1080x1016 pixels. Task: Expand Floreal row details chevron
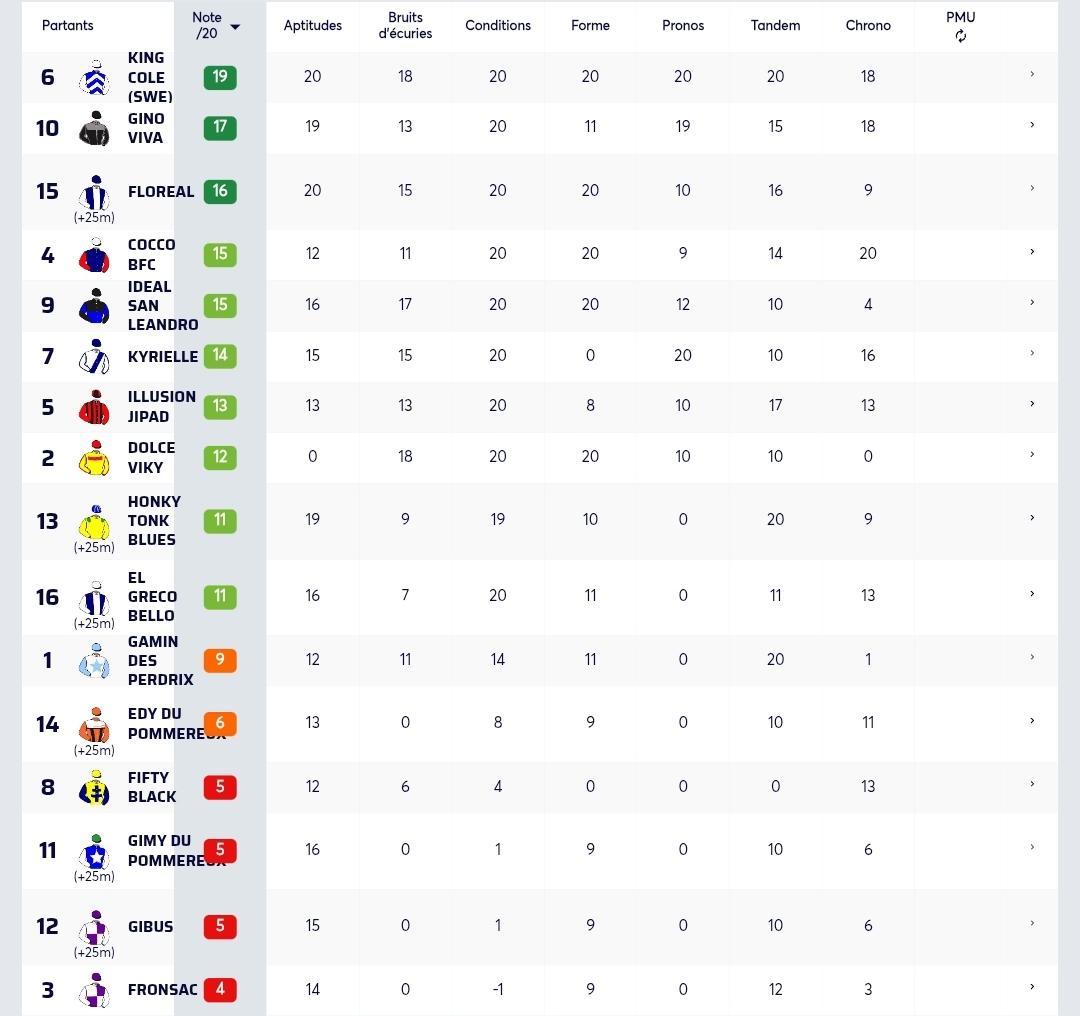coord(1032,188)
